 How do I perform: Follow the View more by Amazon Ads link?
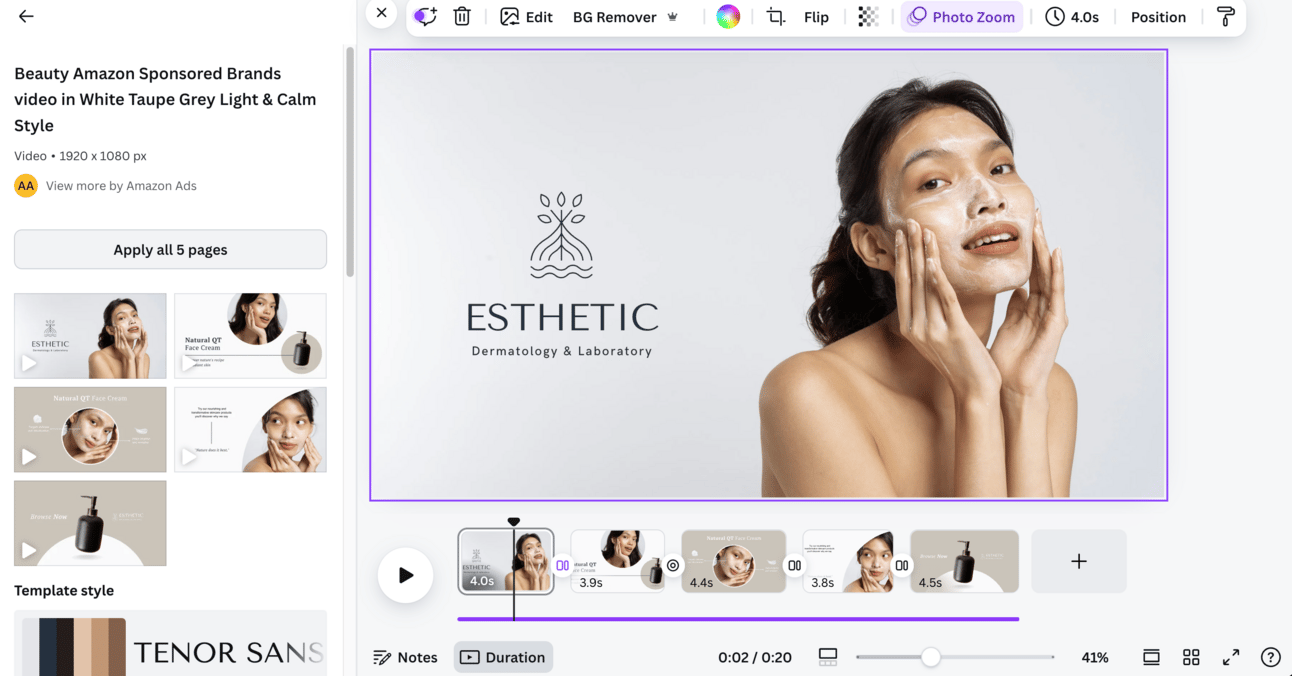coord(121,186)
